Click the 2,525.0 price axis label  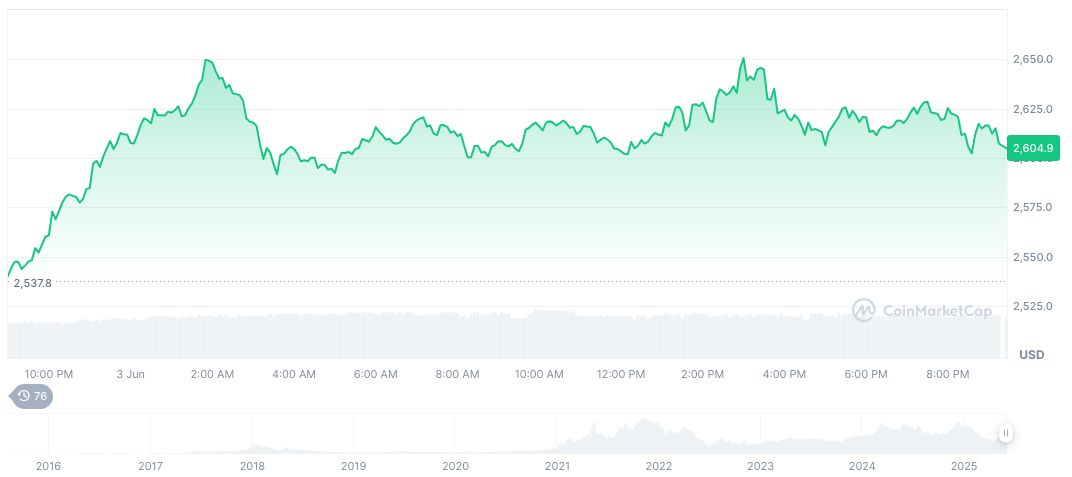[1033, 306]
